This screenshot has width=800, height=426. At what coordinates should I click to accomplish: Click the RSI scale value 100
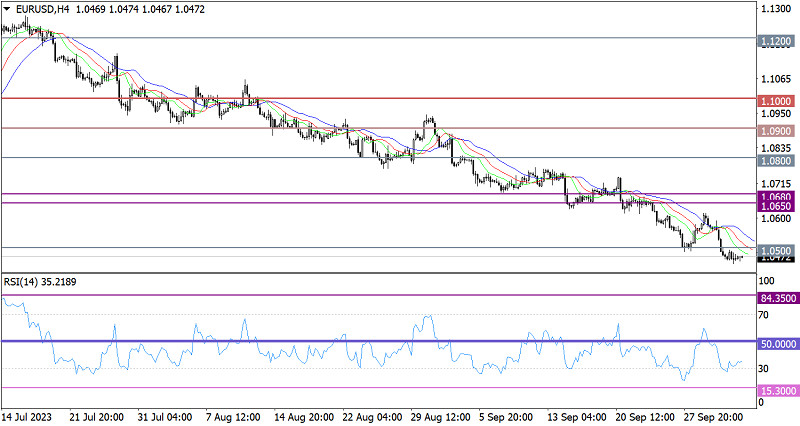tap(766, 281)
